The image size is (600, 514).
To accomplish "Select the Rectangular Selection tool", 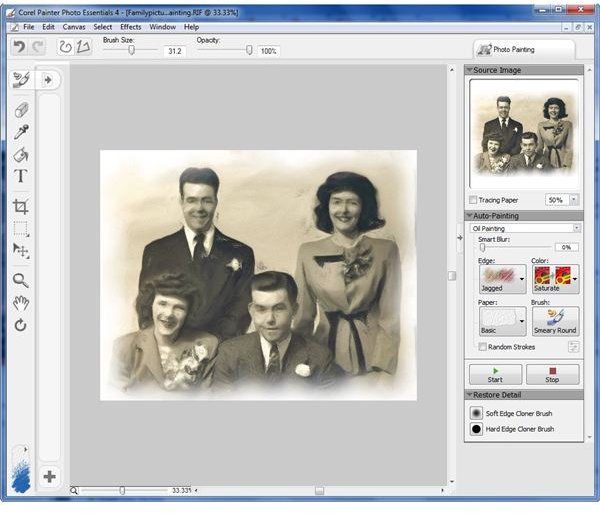I will click(21, 229).
